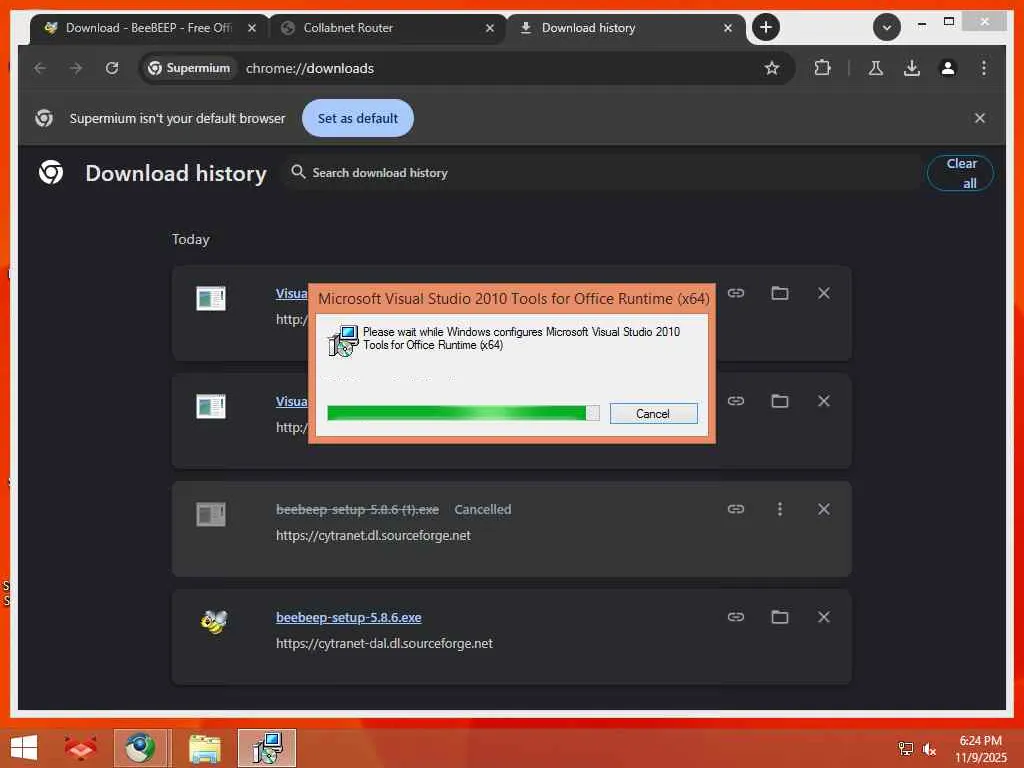Open the first Visual download file link
Screen dimensions: 1024x768
(x=291, y=294)
